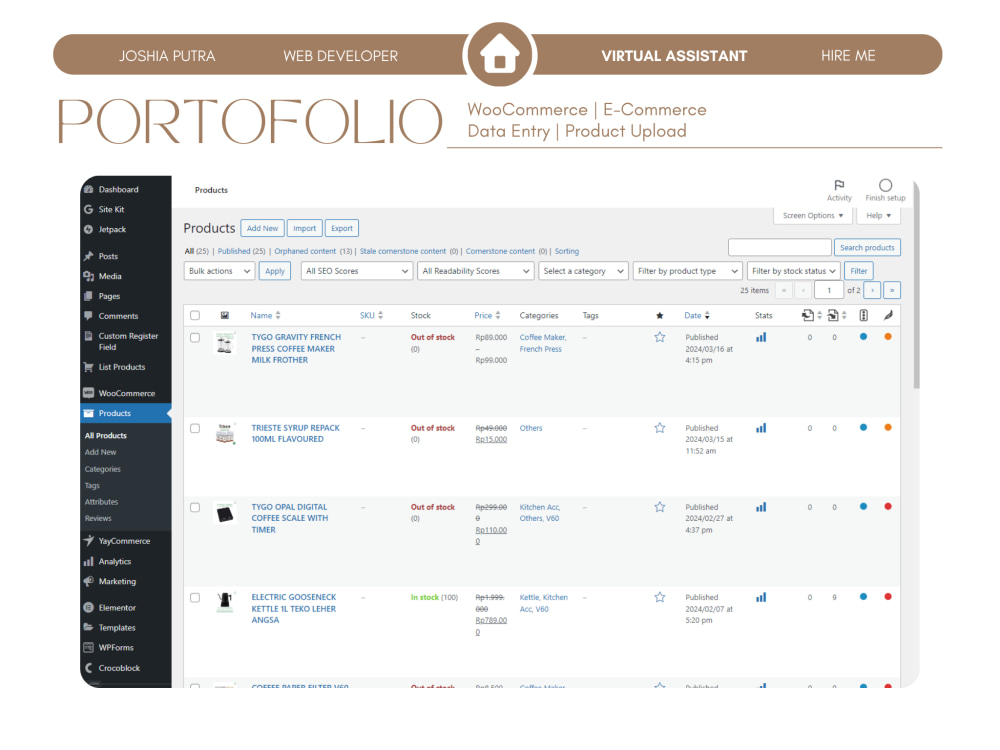
Task: Expand the Screen Options panel
Action: point(813,216)
